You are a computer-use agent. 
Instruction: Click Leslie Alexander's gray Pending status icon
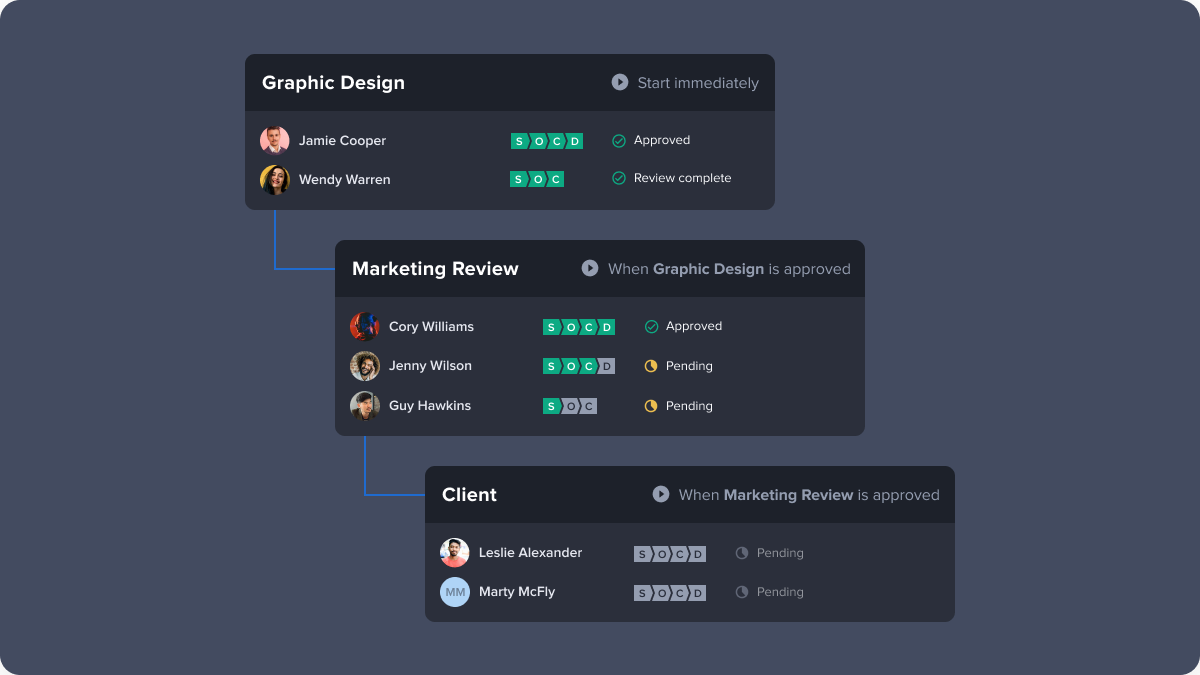point(742,553)
